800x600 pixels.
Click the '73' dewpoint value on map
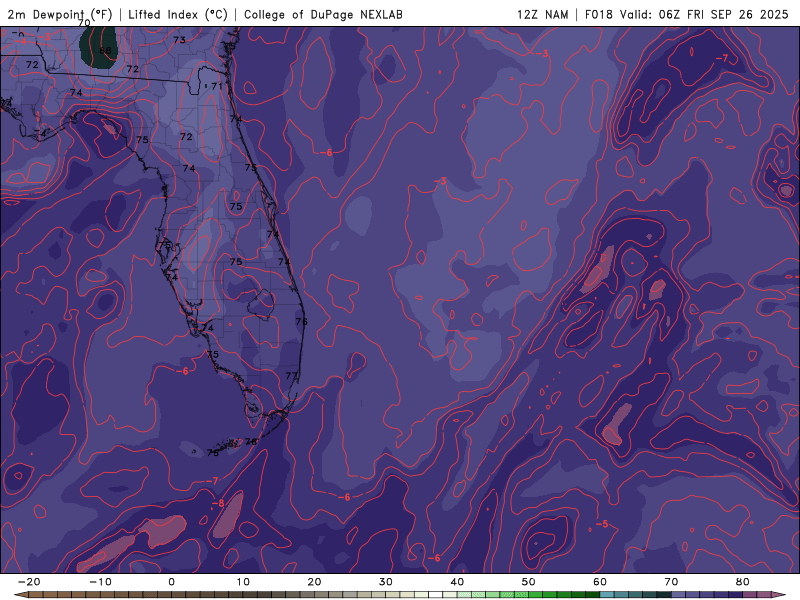pos(179,40)
